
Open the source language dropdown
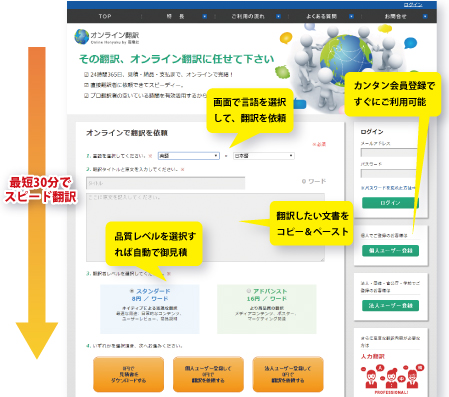pos(189,156)
